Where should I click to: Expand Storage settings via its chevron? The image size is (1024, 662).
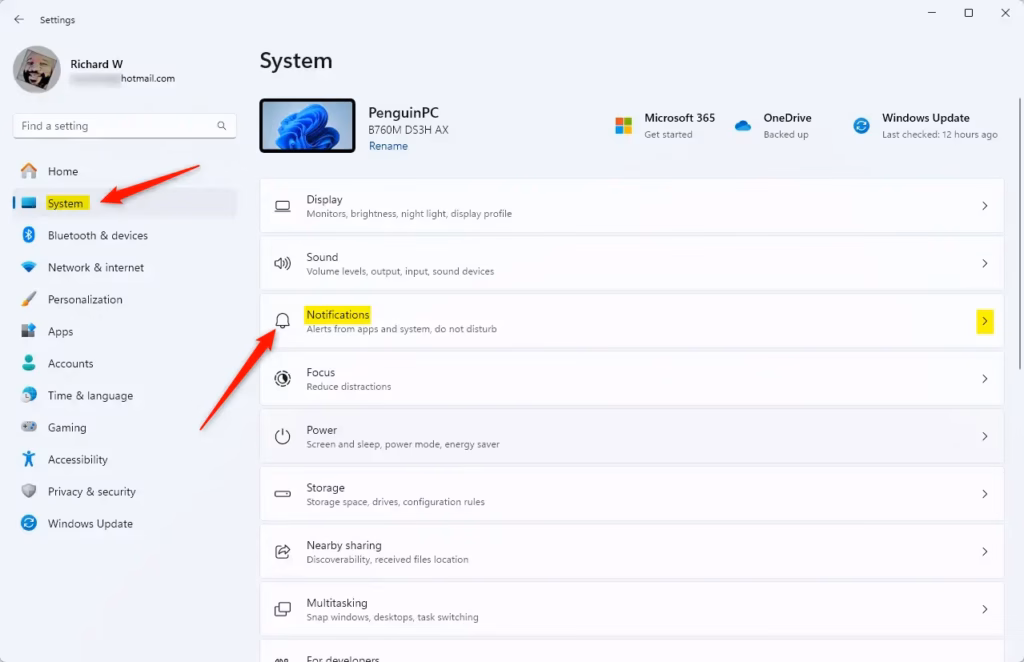coord(985,494)
